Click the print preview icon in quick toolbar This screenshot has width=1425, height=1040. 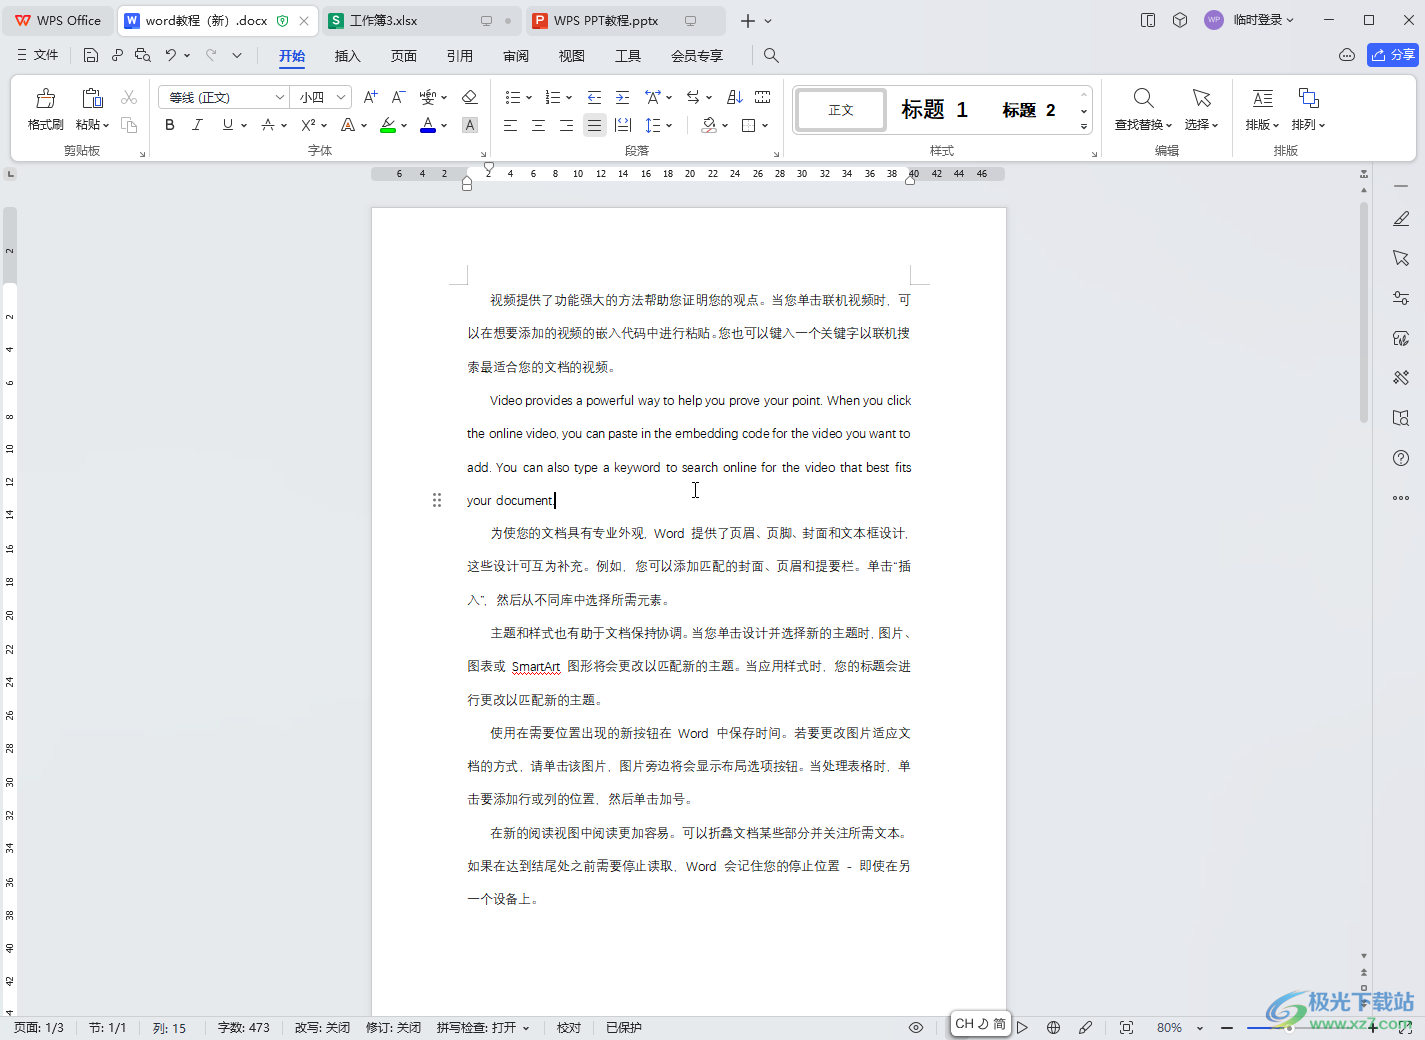coord(143,55)
